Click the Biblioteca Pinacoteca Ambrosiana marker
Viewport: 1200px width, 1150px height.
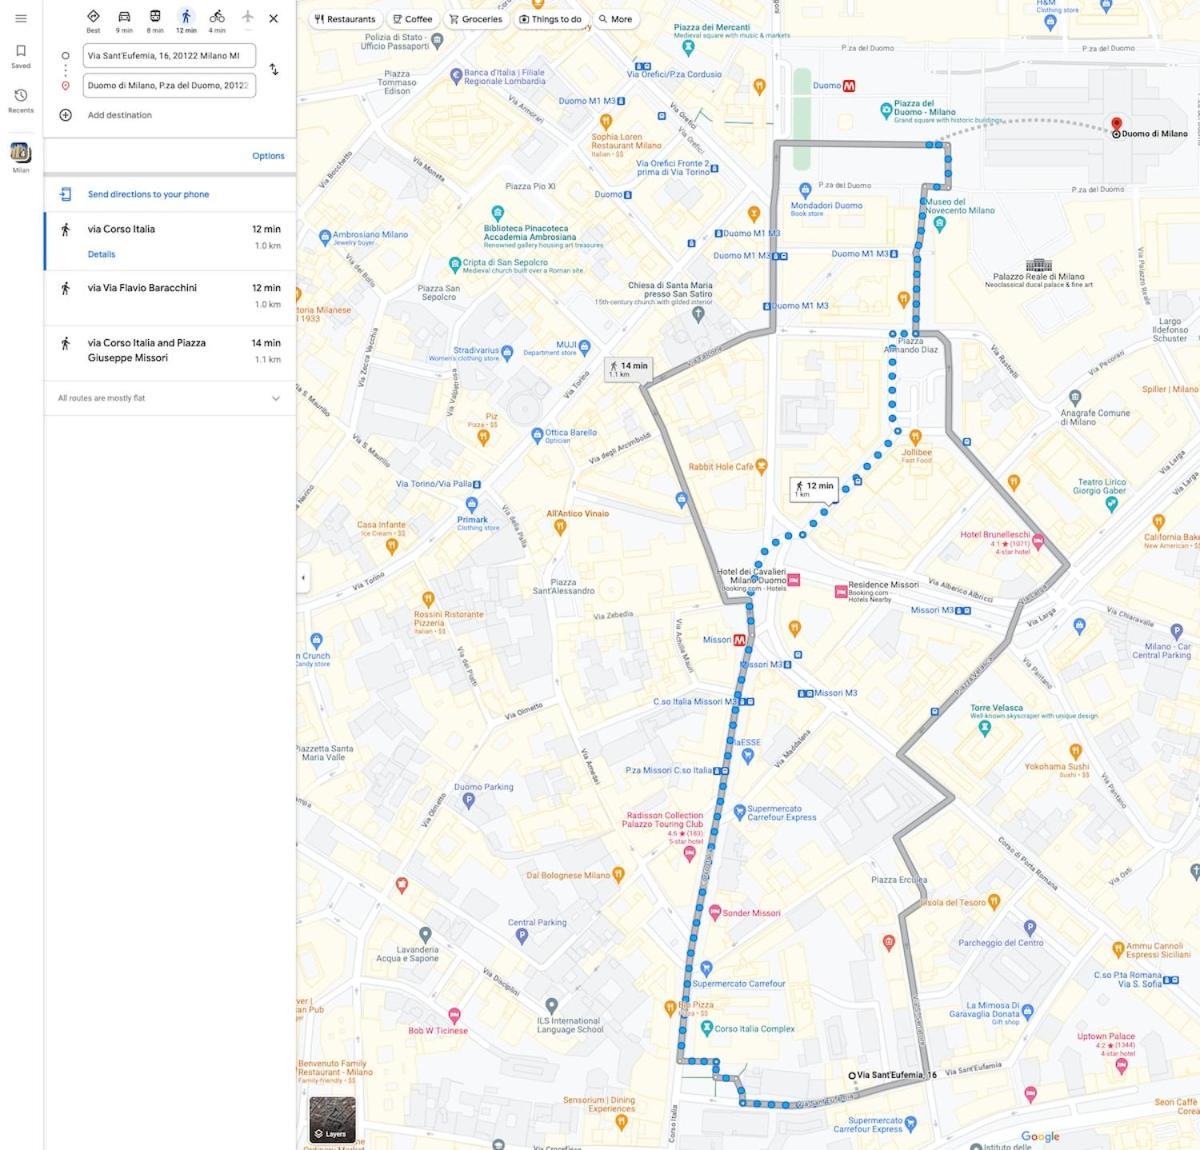[497, 214]
